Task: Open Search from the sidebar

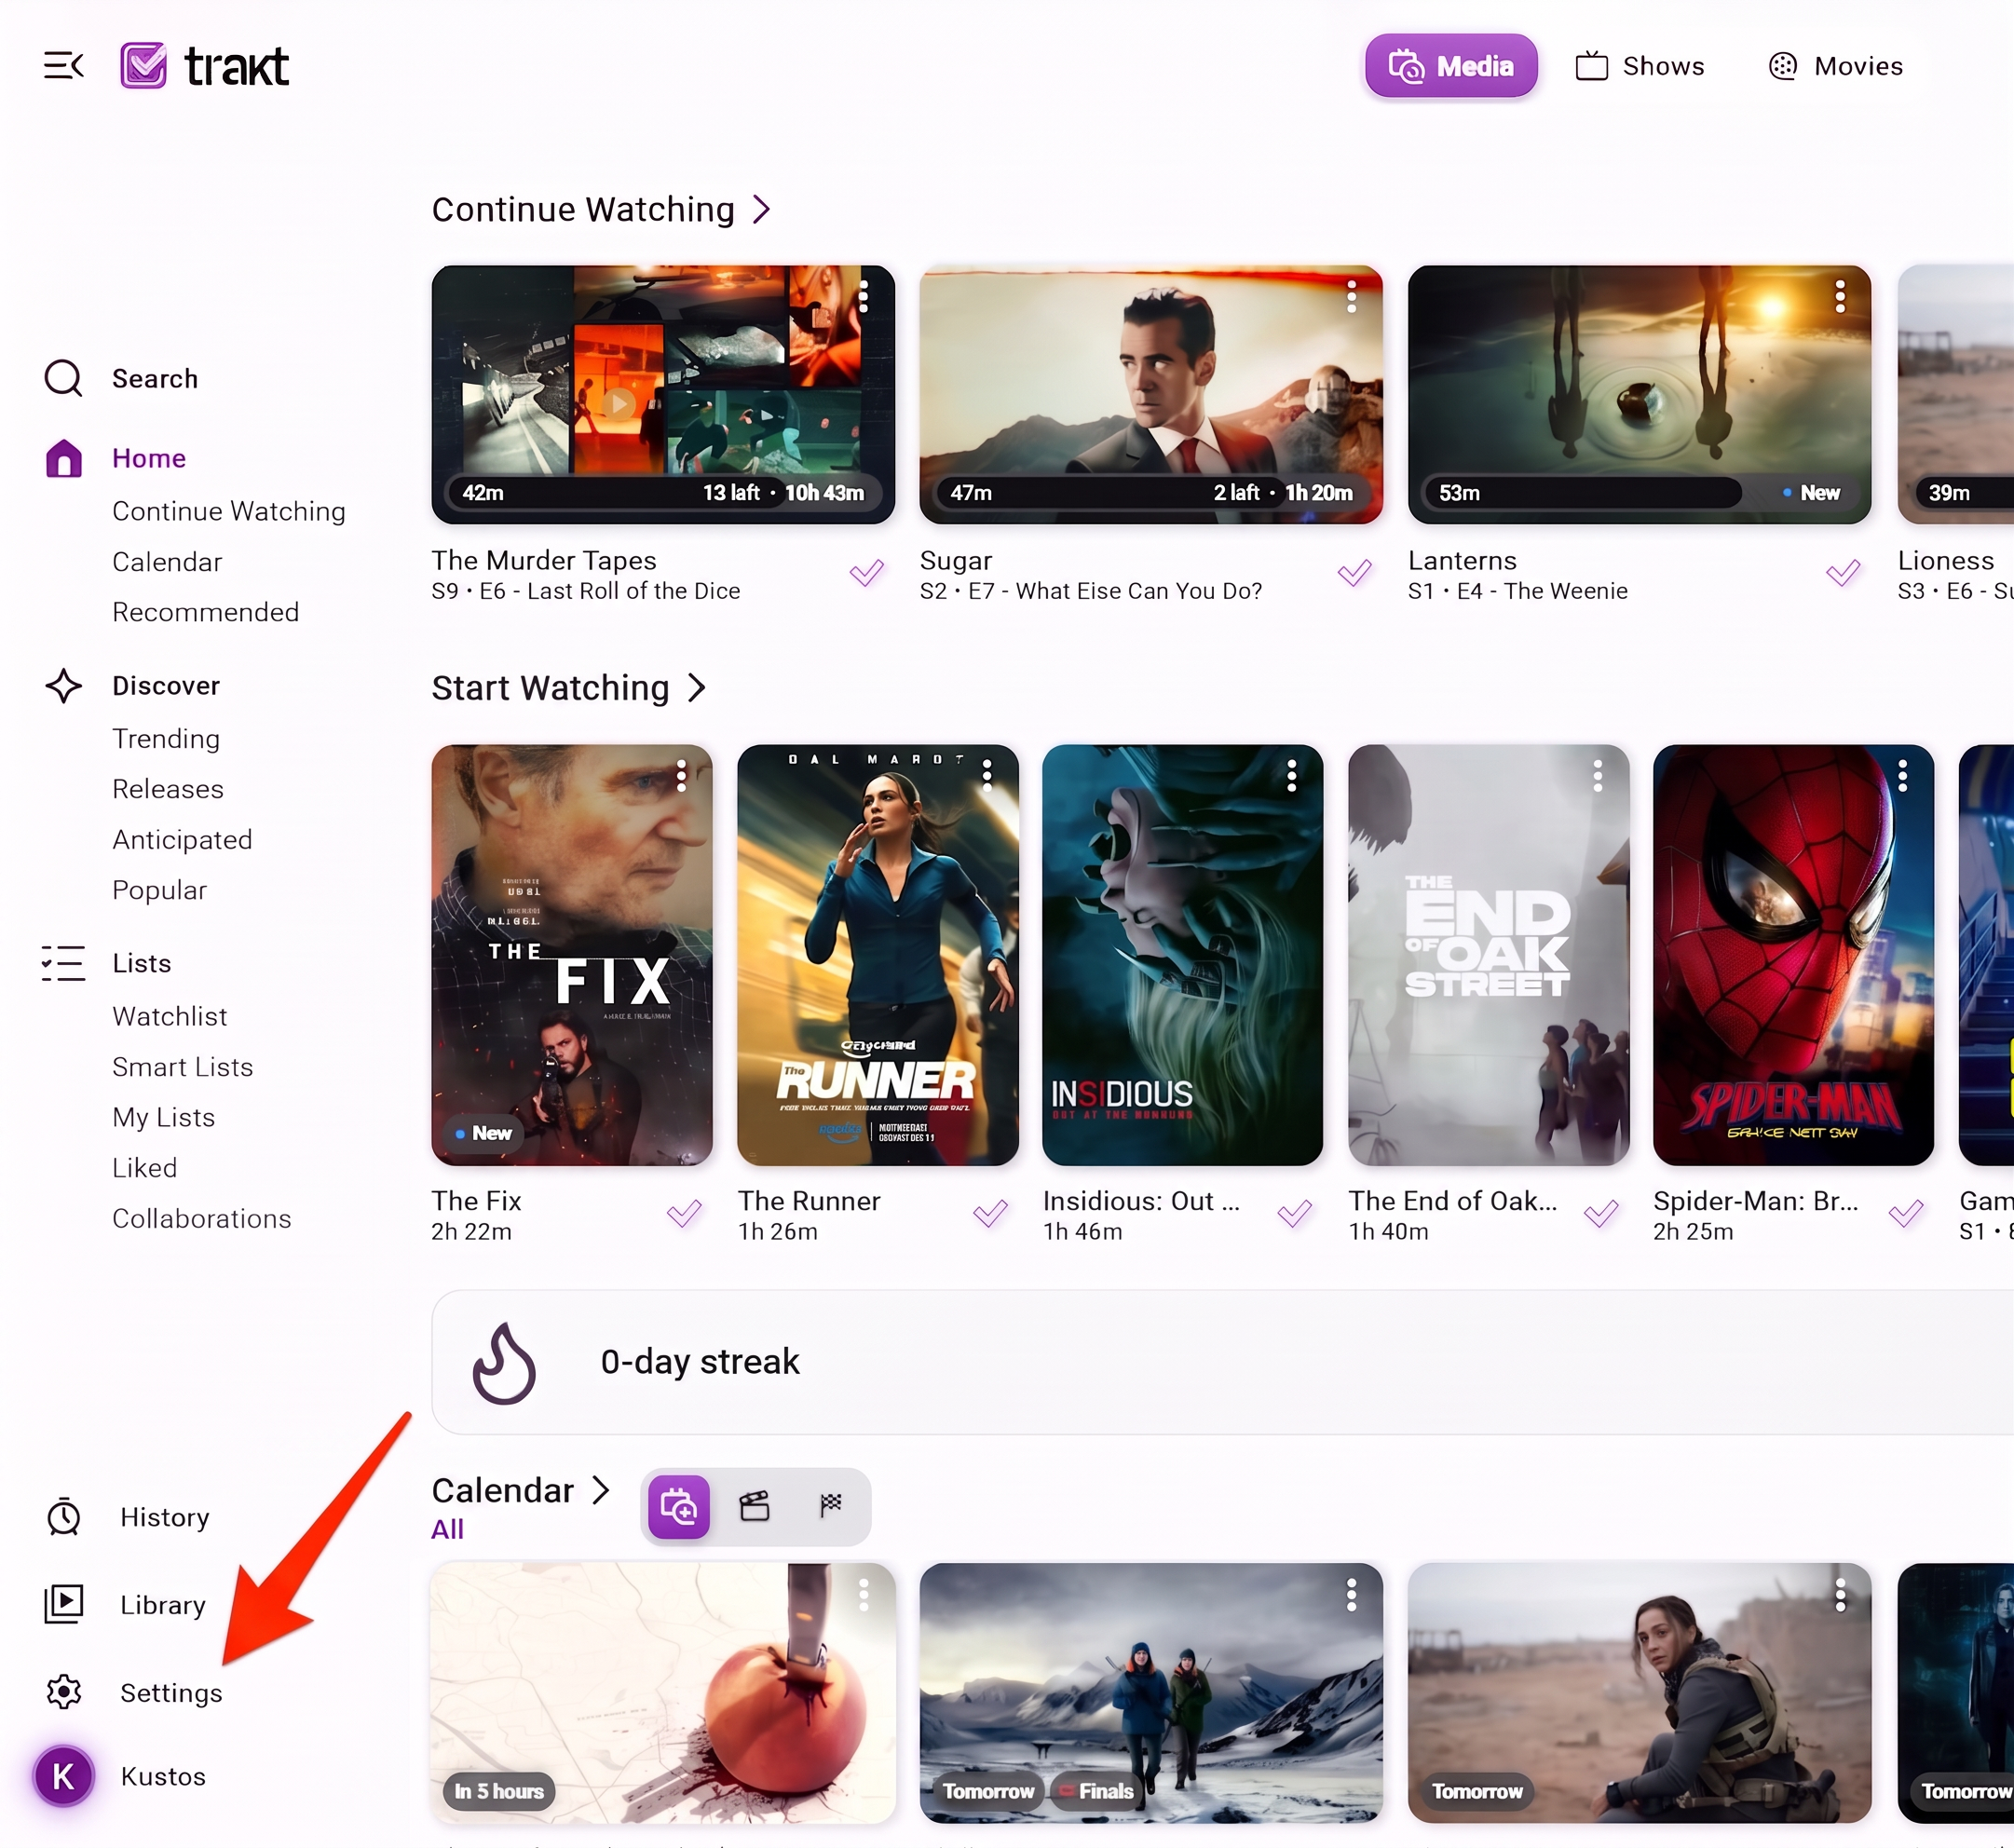Action: point(121,378)
